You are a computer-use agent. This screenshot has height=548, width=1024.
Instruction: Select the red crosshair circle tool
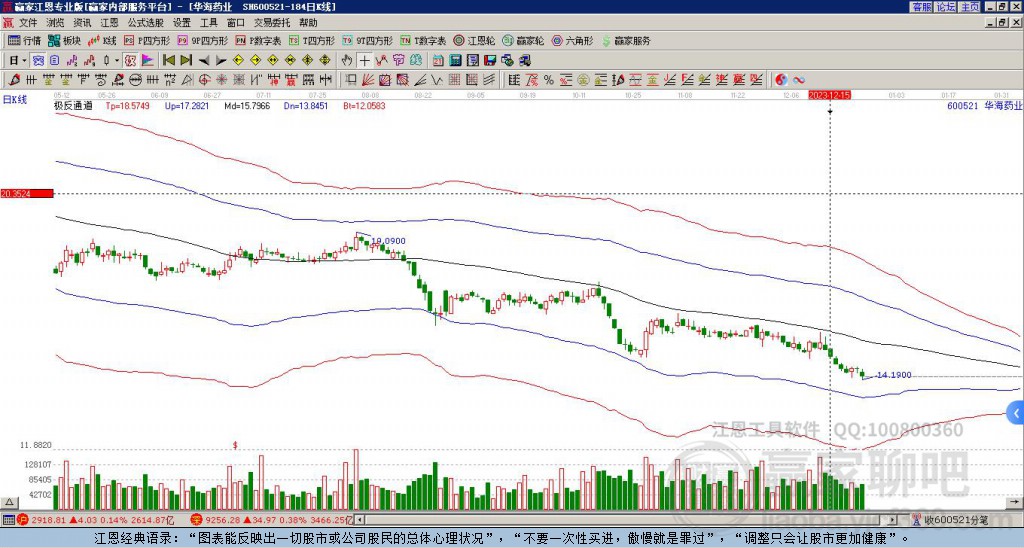[204, 80]
